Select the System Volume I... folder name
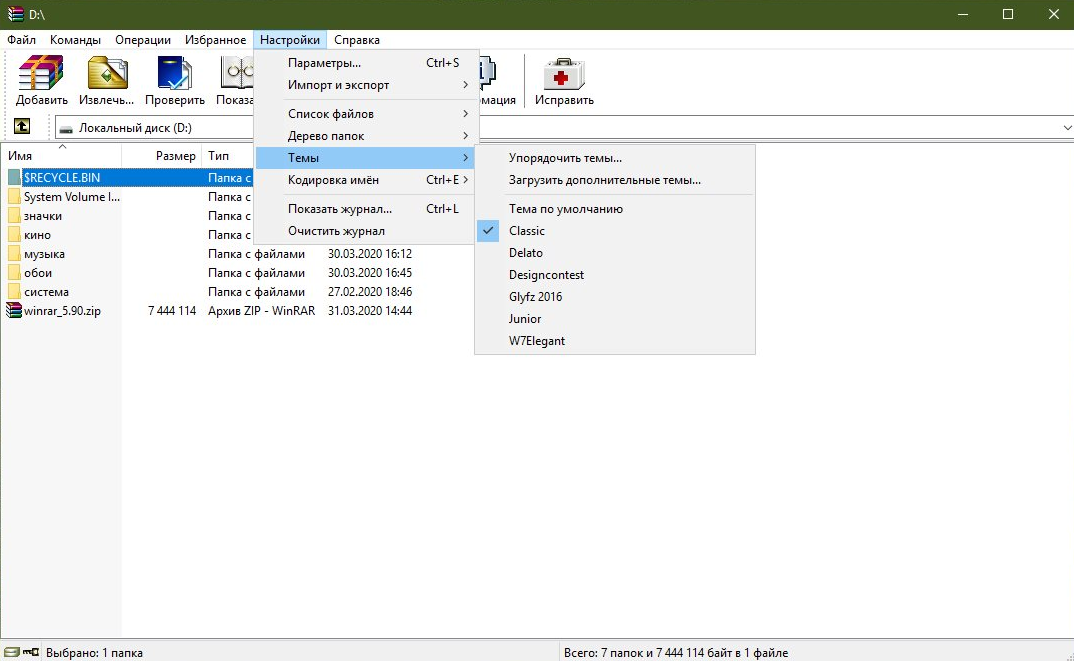 72,197
